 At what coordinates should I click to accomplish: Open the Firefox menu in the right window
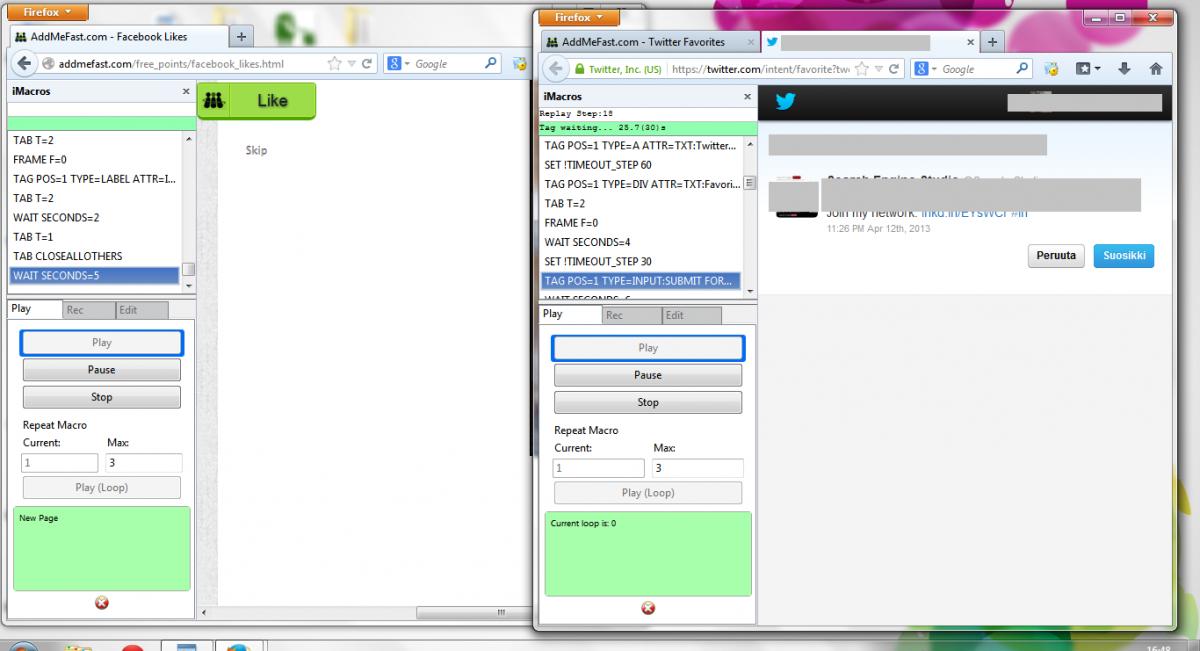click(580, 17)
